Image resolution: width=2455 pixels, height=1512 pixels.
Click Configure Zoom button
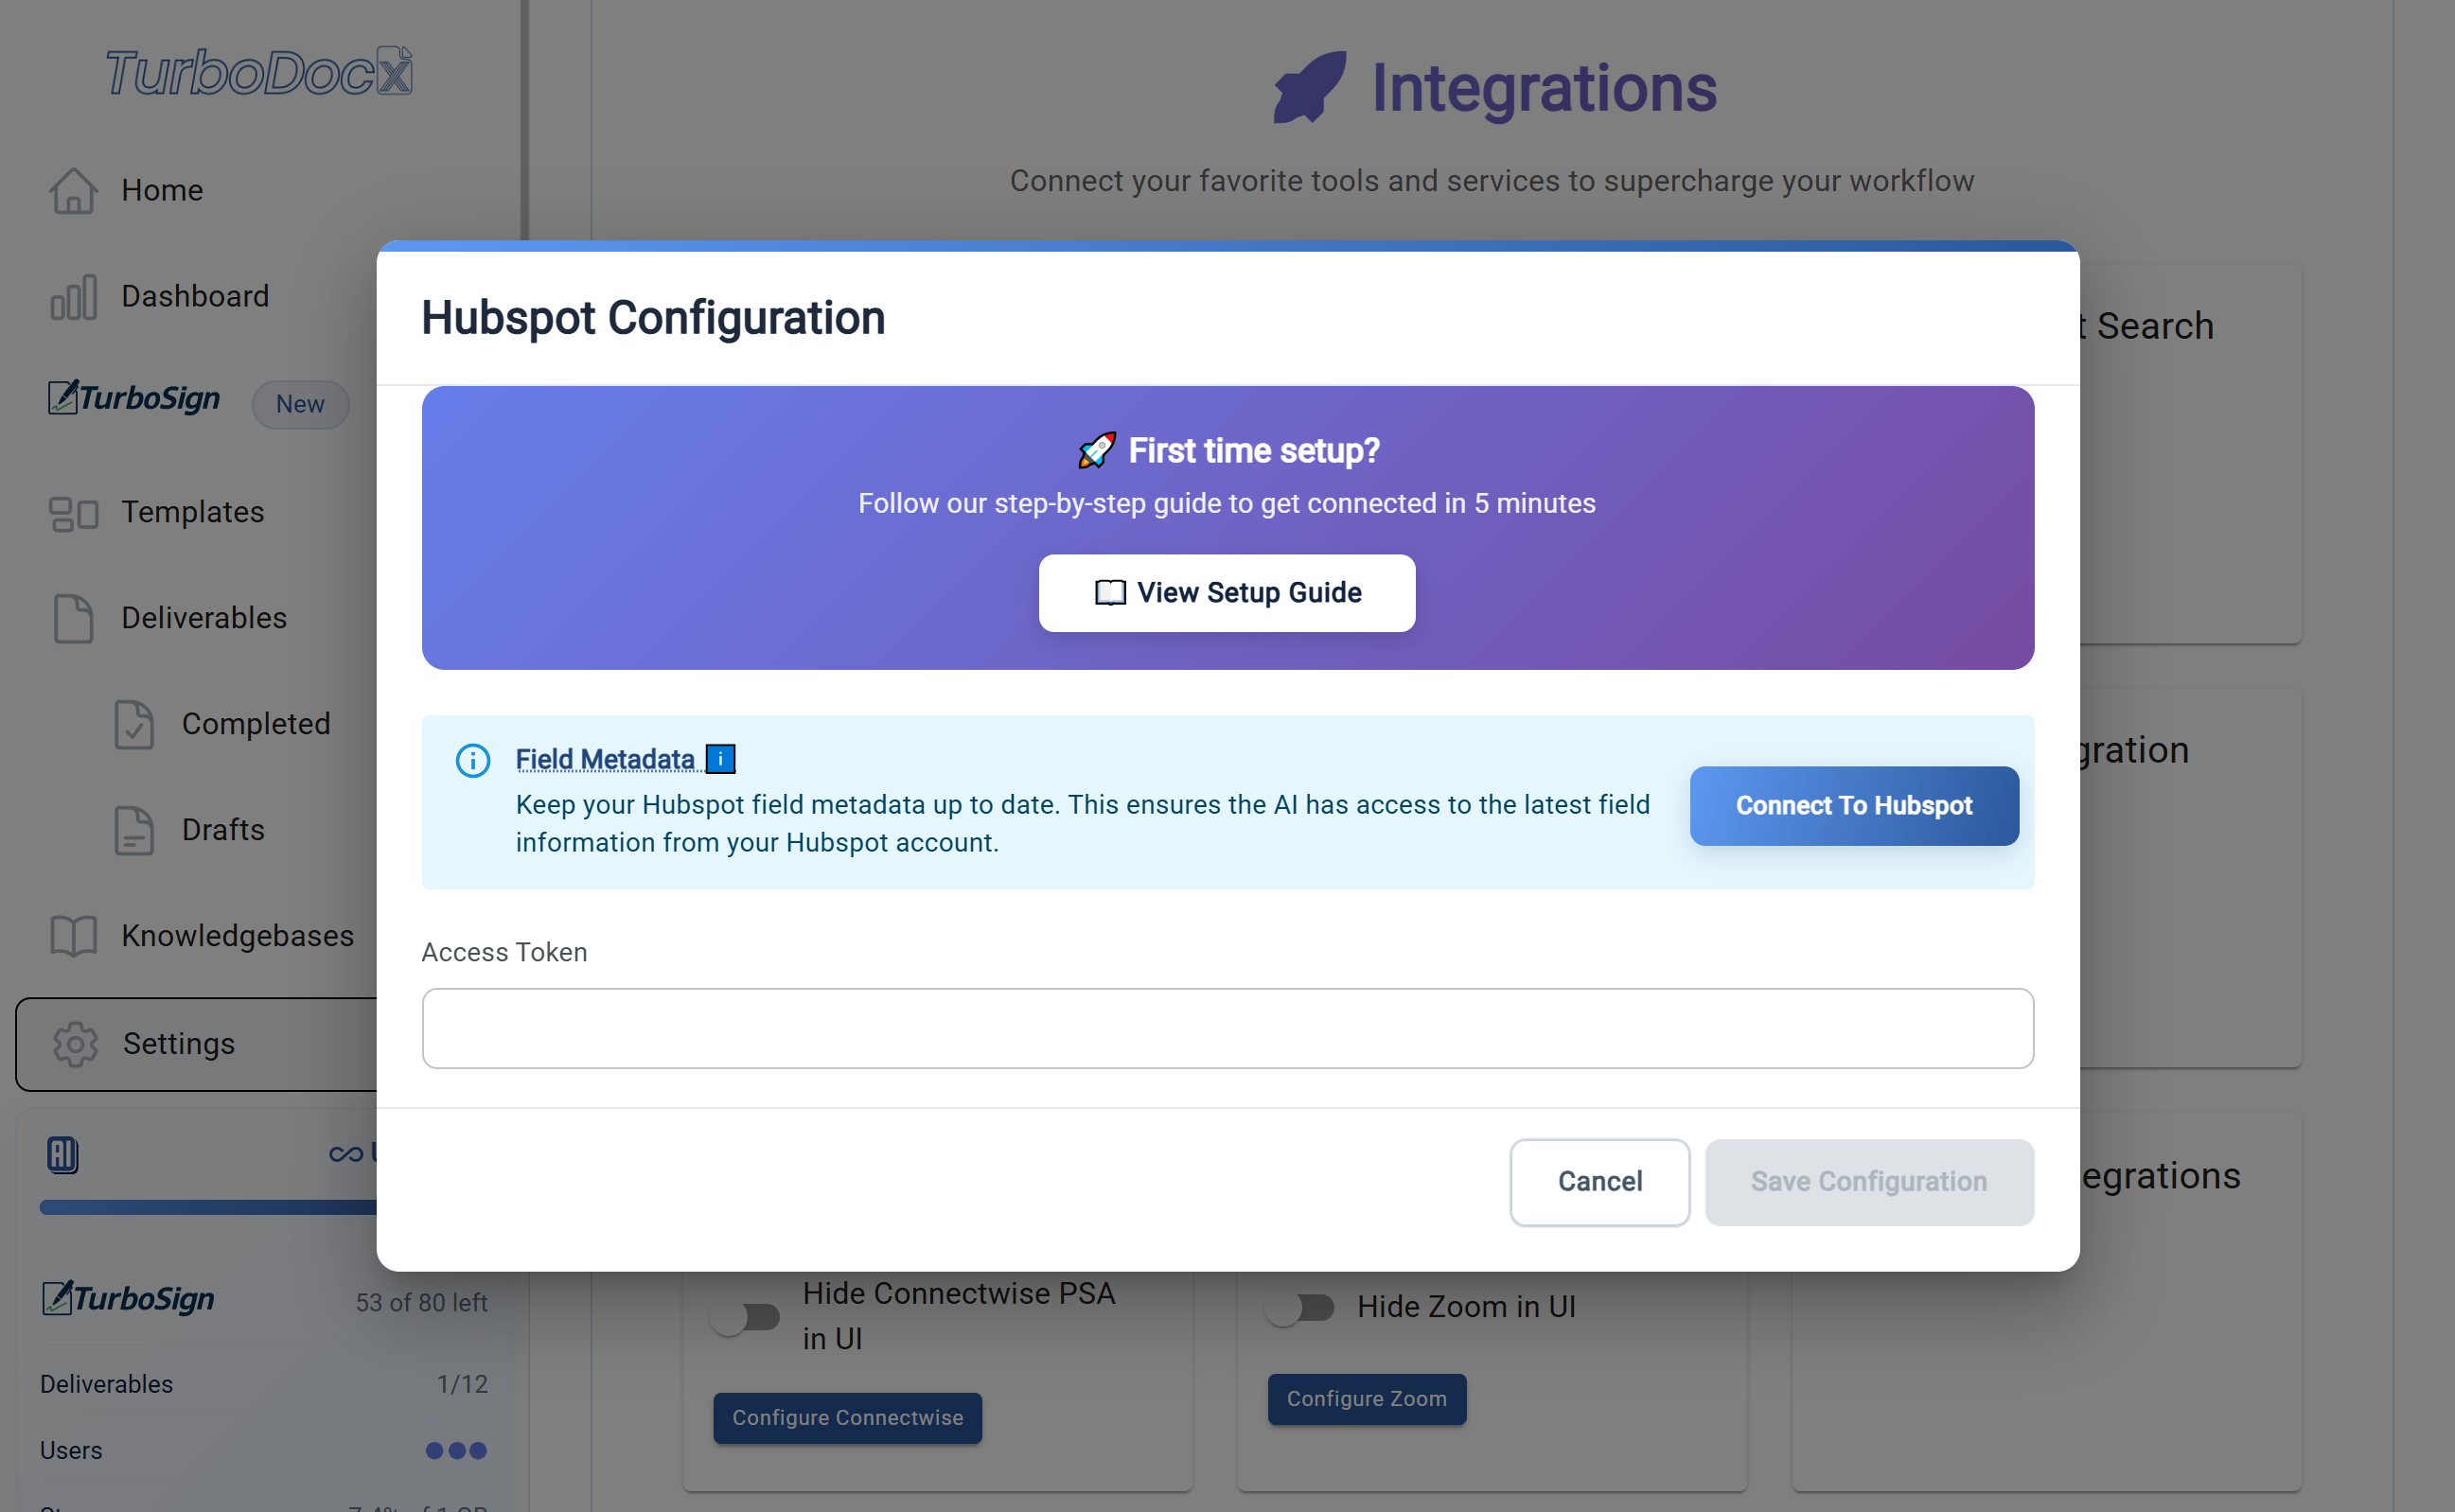coord(1367,1399)
